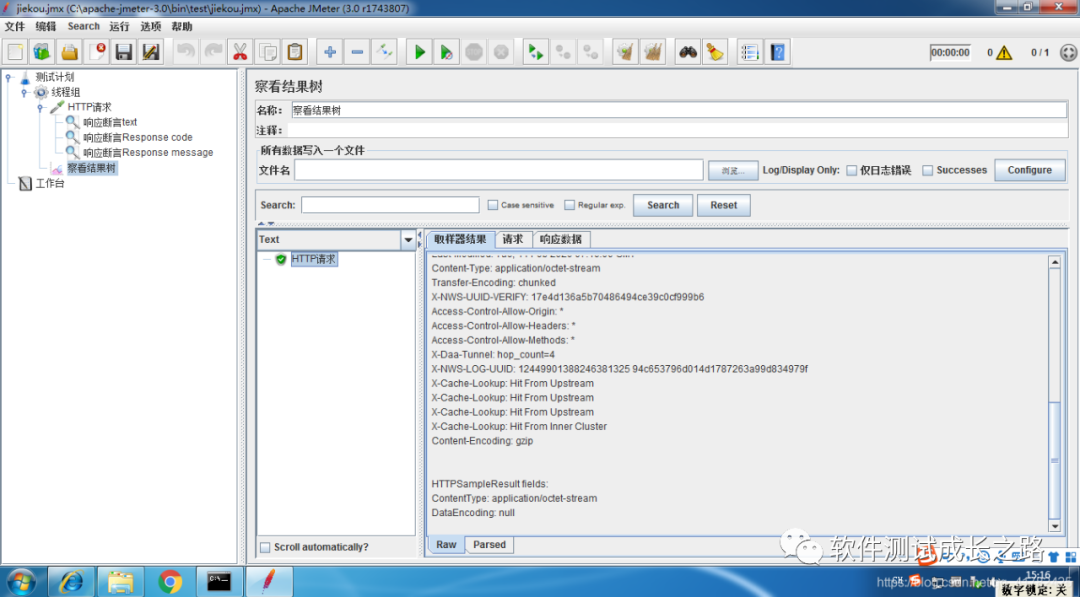Click the 浏览 browse button
1080x597 pixels.
pyautogui.click(x=733, y=171)
